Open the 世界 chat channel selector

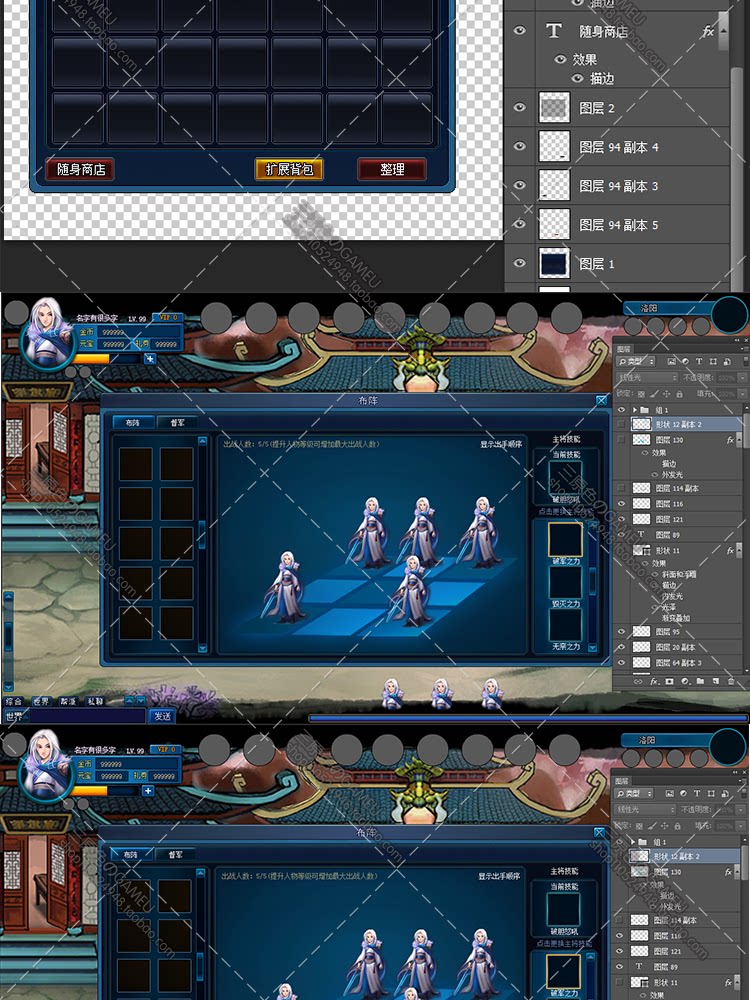coord(15,716)
